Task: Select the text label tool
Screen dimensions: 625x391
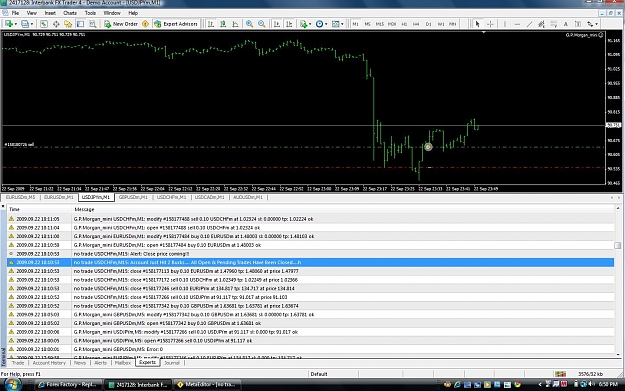Action: [x=565, y=24]
